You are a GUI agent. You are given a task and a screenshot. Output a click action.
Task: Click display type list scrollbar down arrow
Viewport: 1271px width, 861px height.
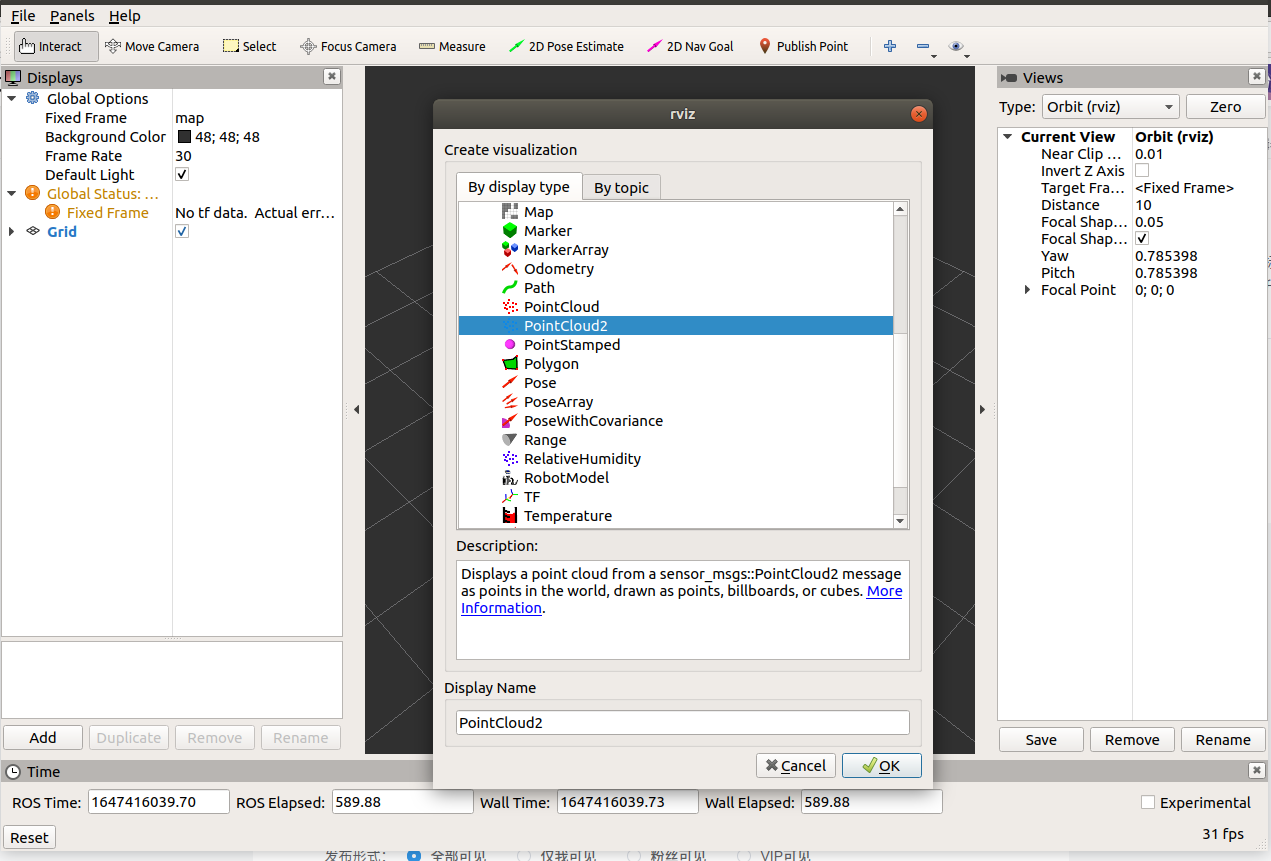click(900, 521)
